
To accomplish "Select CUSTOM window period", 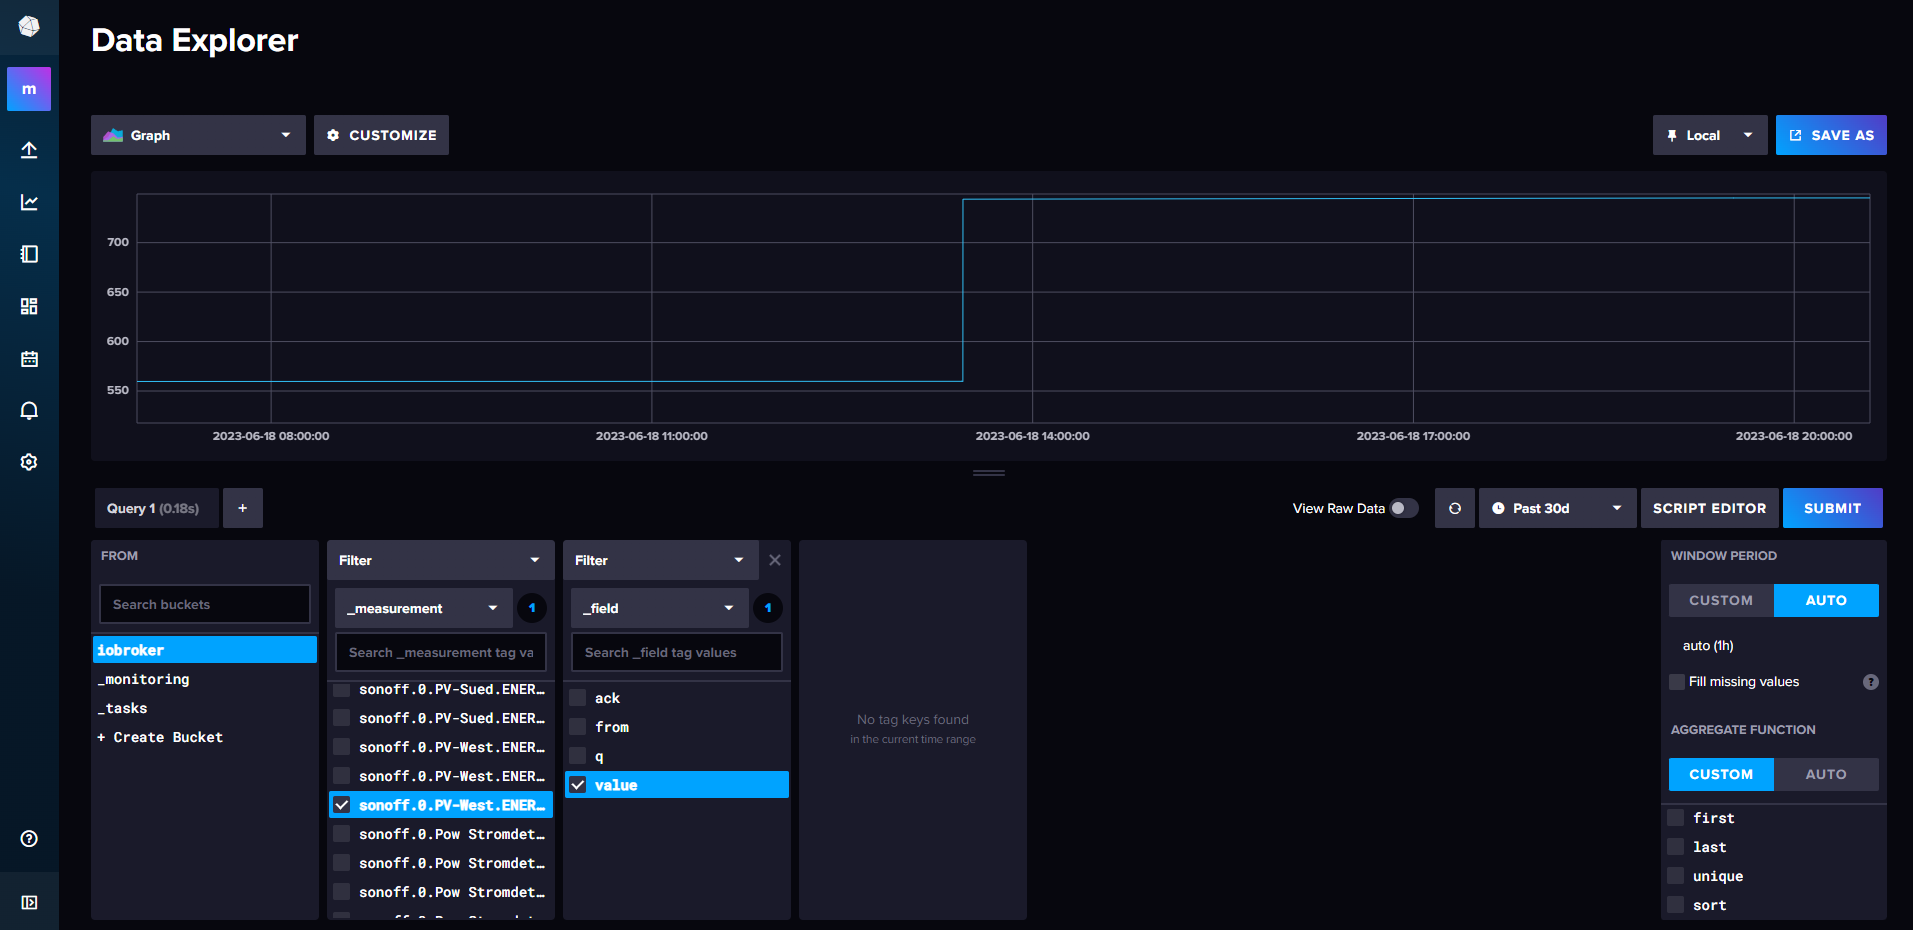I will click(x=1721, y=600).
